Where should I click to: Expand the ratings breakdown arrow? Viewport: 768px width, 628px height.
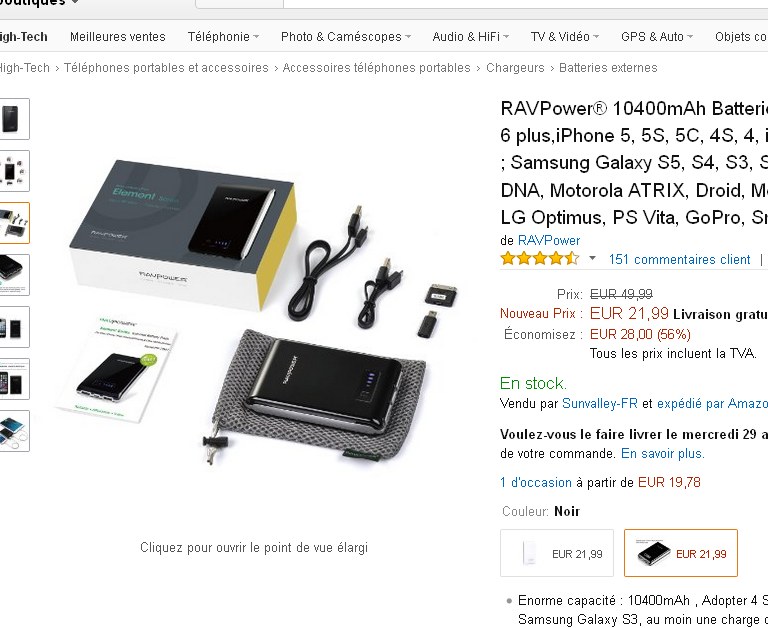592,258
